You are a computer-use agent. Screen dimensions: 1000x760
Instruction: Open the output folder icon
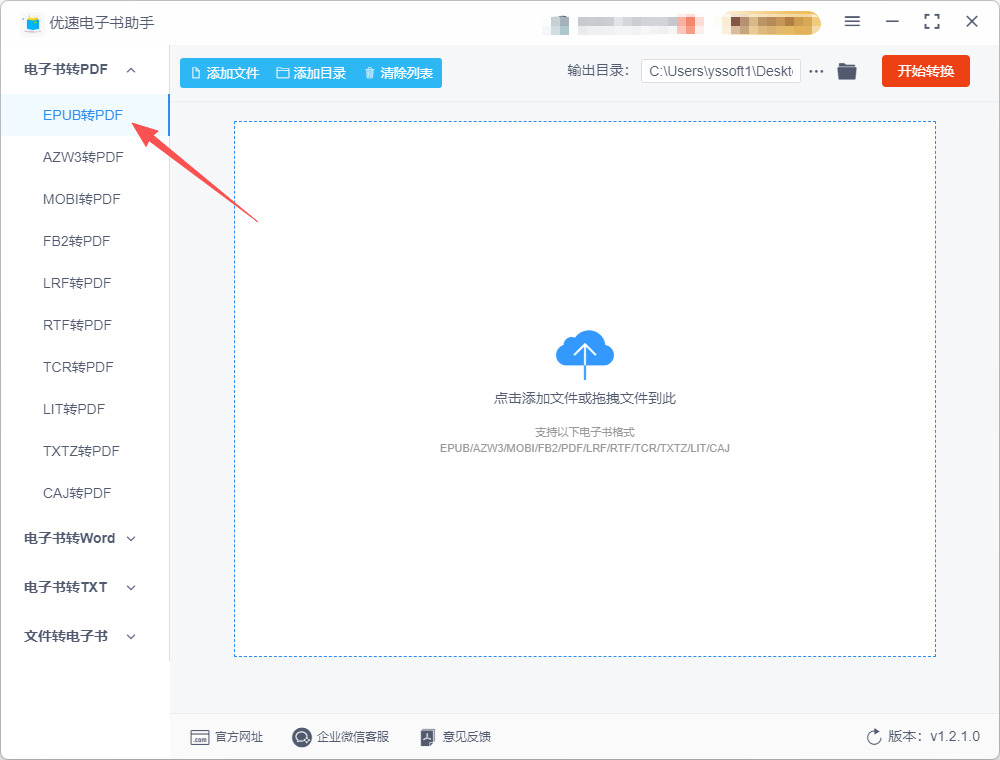(847, 71)
